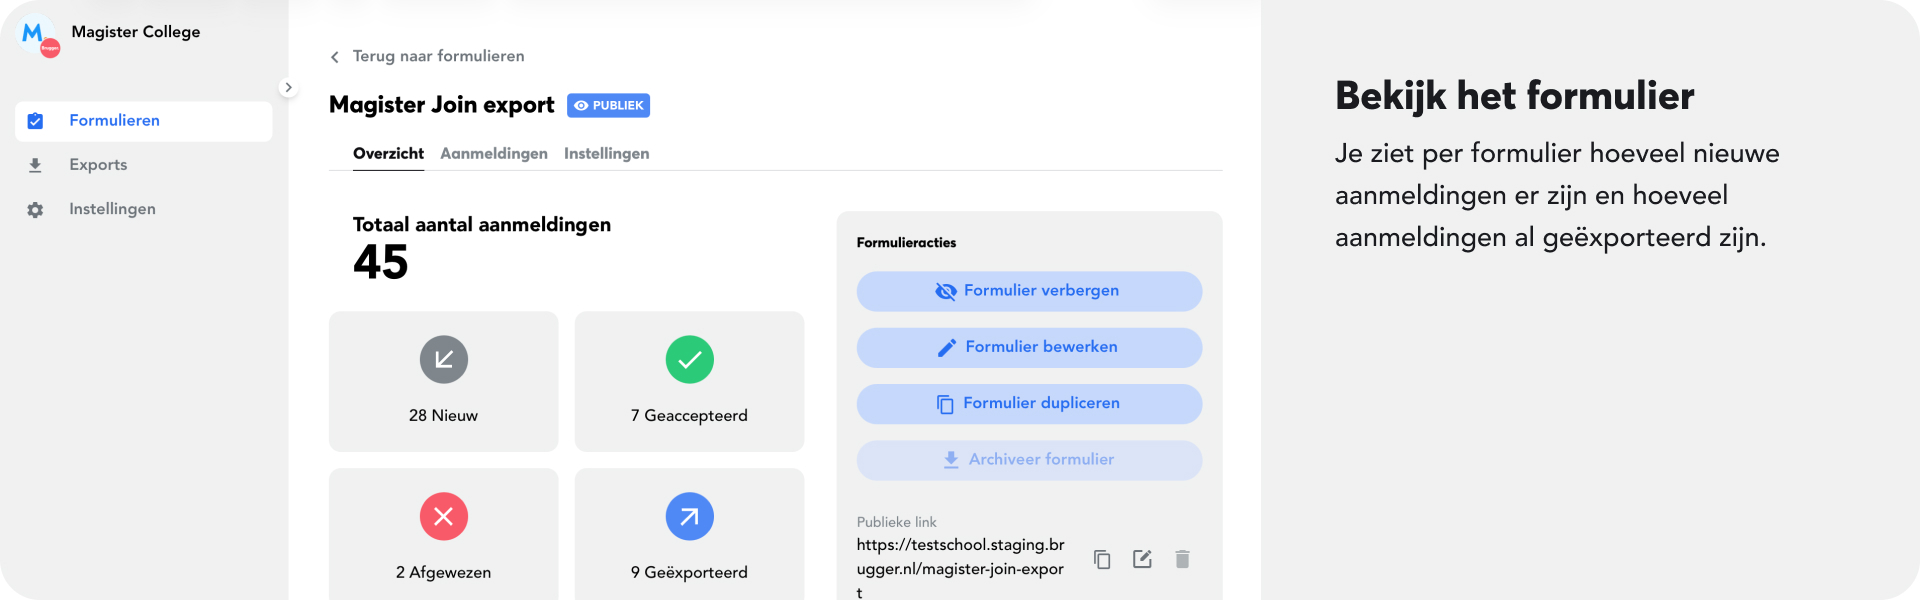The image size is (1920, 600).
Task: Open the Instellingen tab
Action: pyautogui.click(x=606, y=154)
